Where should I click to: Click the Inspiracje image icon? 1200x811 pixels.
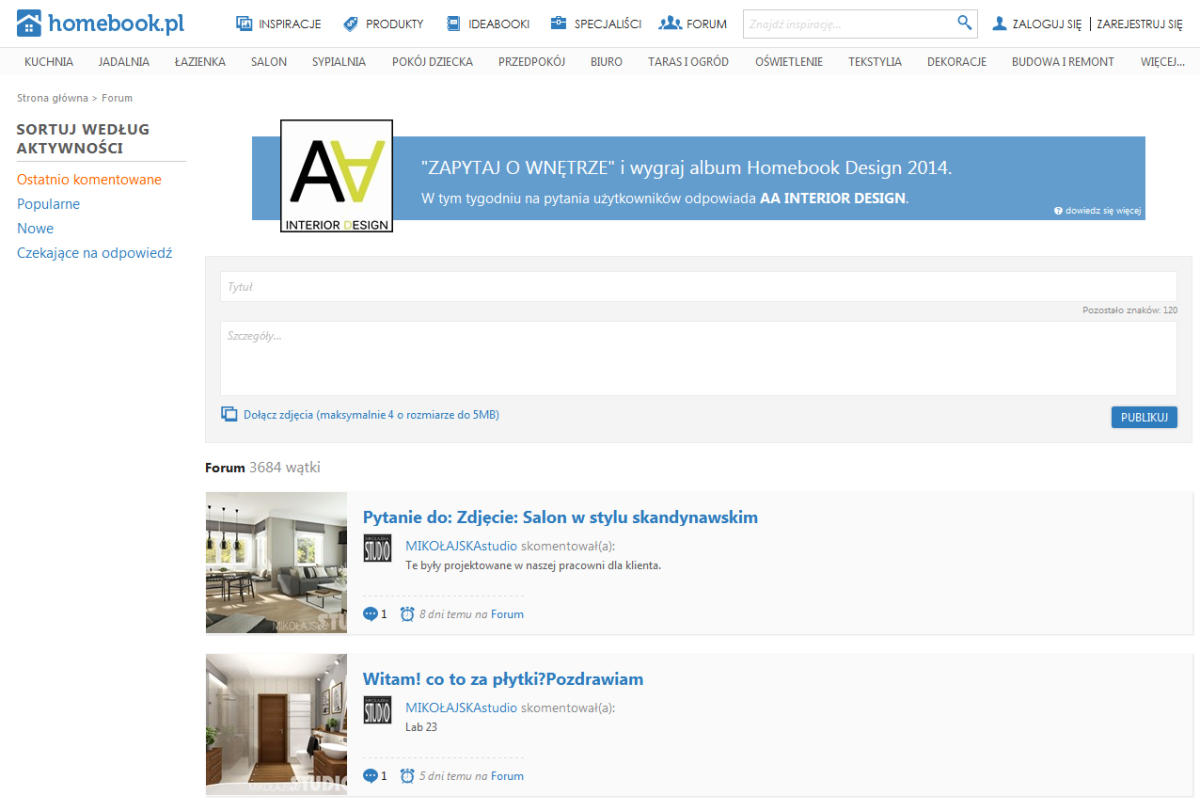coord(244,23)
